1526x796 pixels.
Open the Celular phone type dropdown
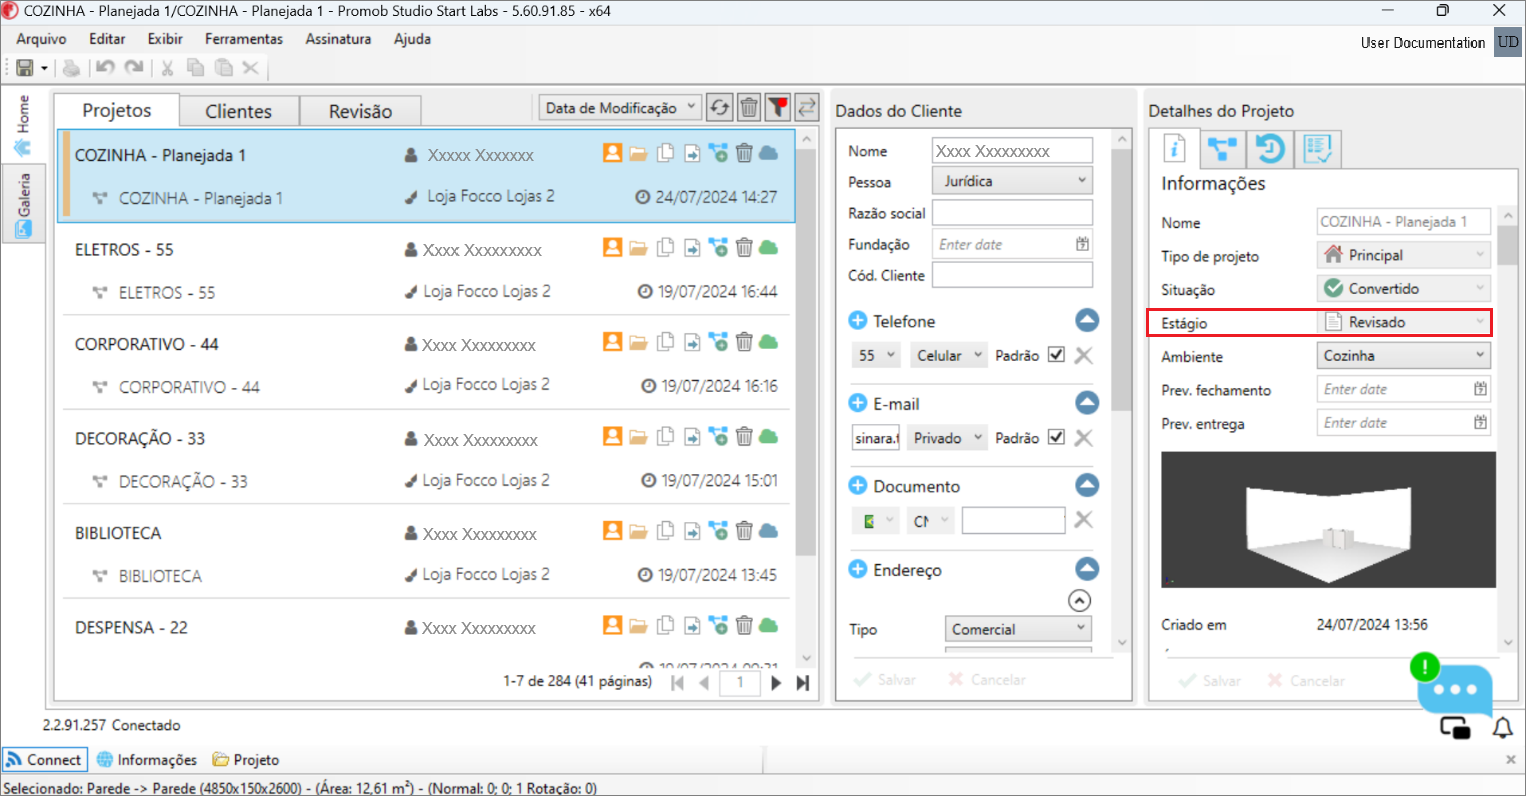948,355
